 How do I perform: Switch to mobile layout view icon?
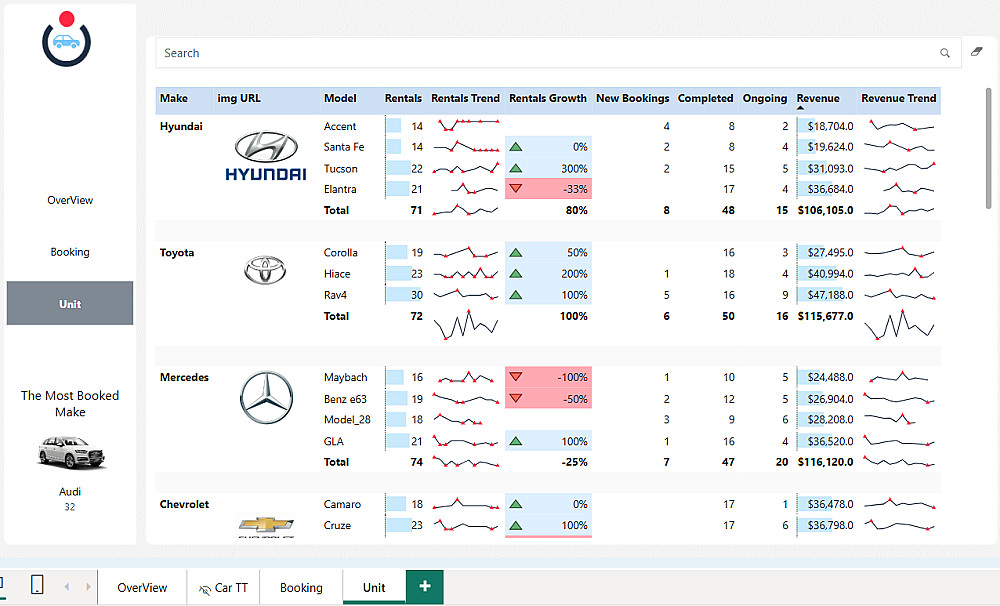point(37,584)
